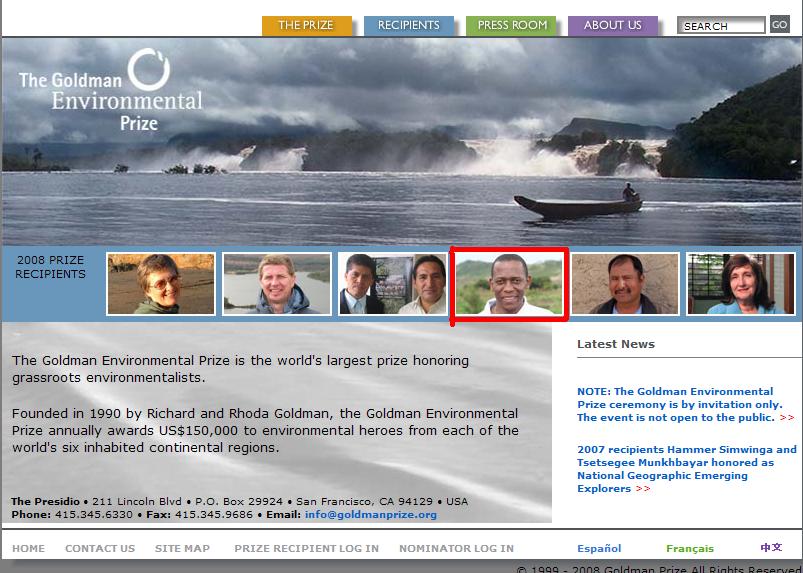Open The Prize menu tab
The image size is (803, 573).
(307, 25)
